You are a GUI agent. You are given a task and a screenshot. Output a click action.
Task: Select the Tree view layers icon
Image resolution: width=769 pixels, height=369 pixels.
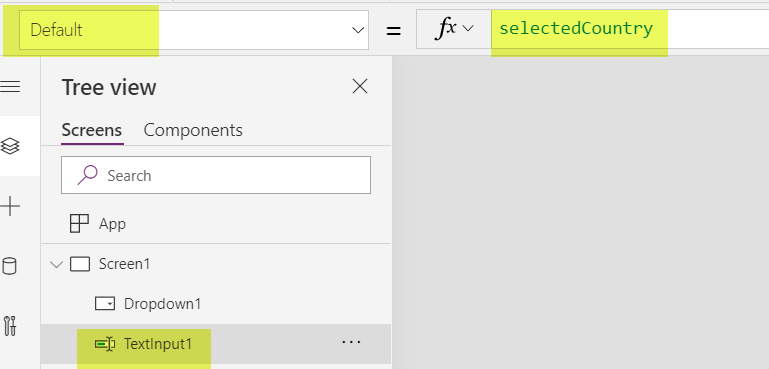(10, 146)
